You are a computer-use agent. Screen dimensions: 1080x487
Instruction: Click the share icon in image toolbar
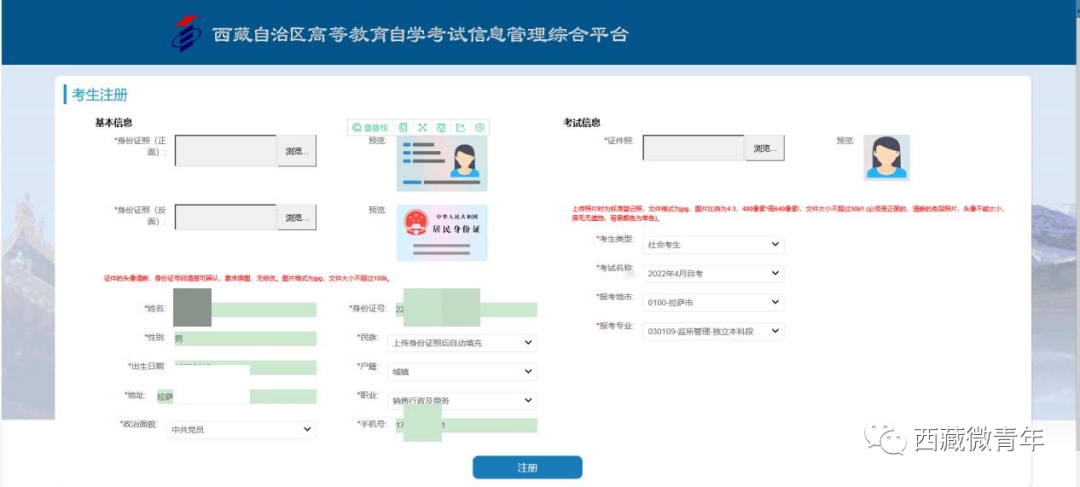460,128
